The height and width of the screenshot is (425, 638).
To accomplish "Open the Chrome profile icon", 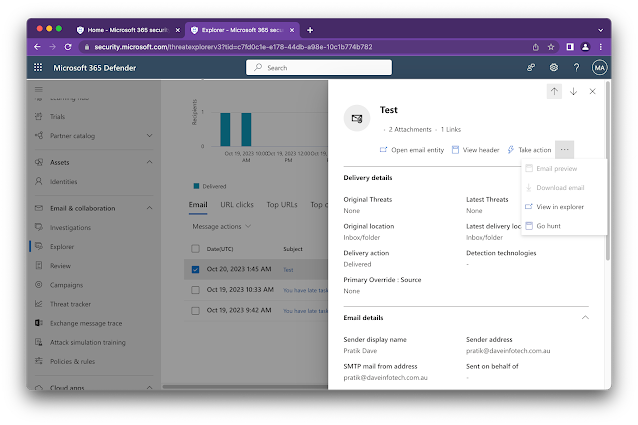I will [585, 47].
